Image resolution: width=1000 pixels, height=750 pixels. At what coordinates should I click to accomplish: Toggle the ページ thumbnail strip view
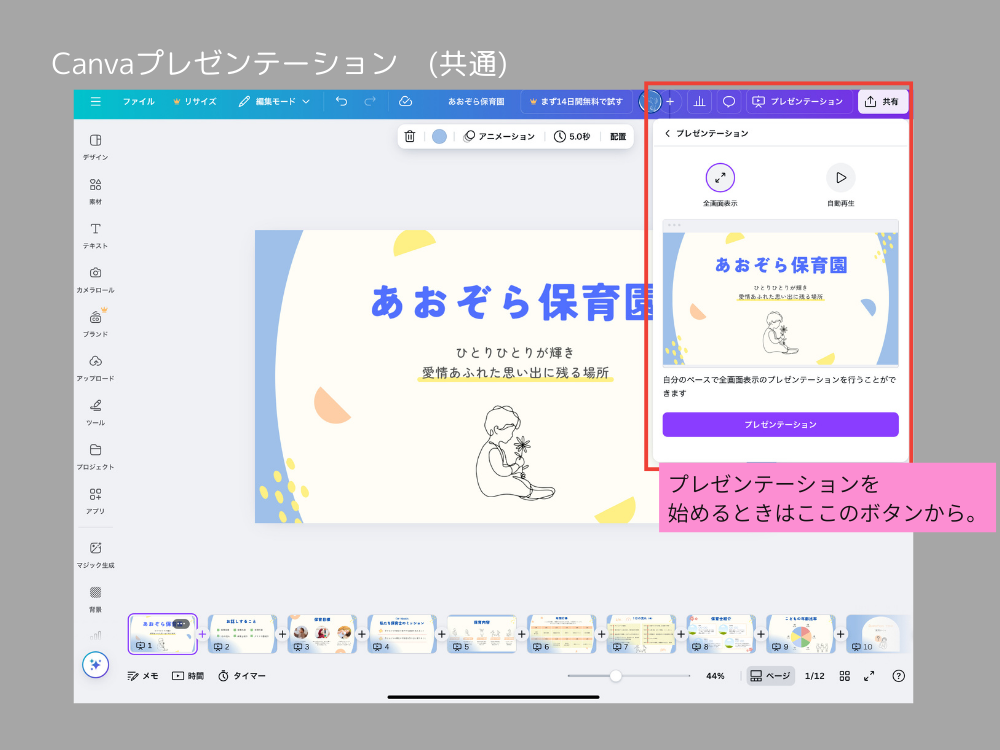[770, 676]
